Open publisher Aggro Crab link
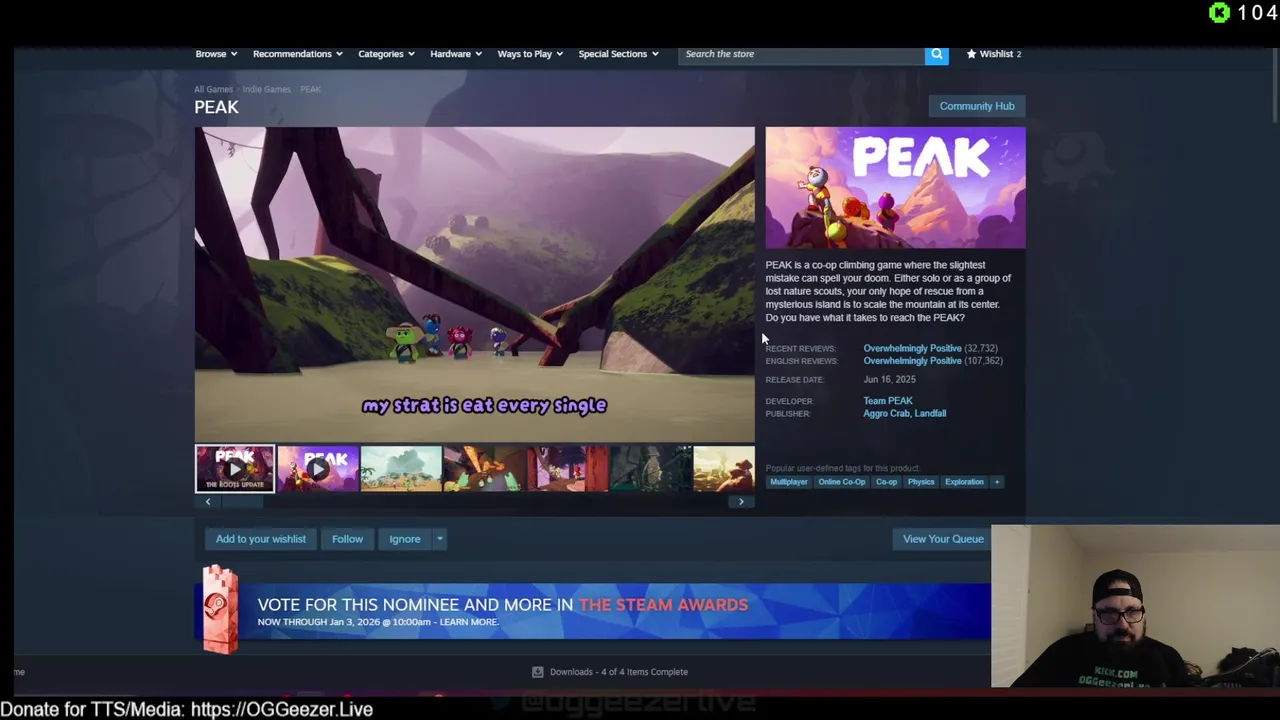The image size is (1280, 720). [x=886, y=413]
